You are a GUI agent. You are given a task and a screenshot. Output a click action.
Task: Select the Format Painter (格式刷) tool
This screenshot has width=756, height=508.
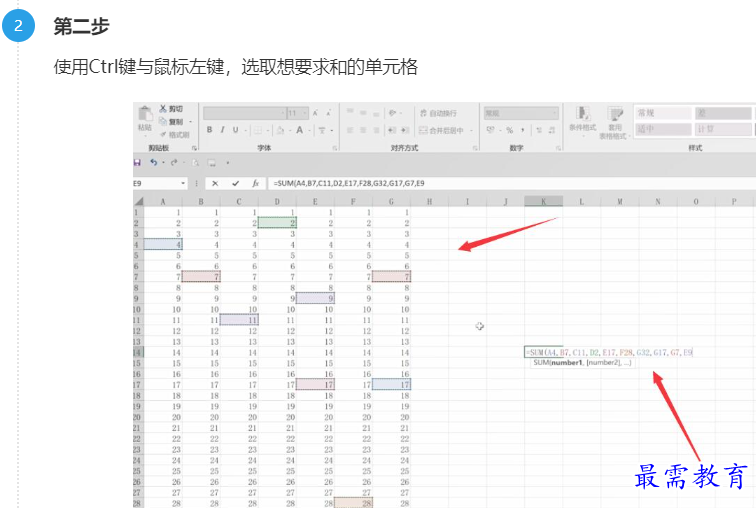175,134
